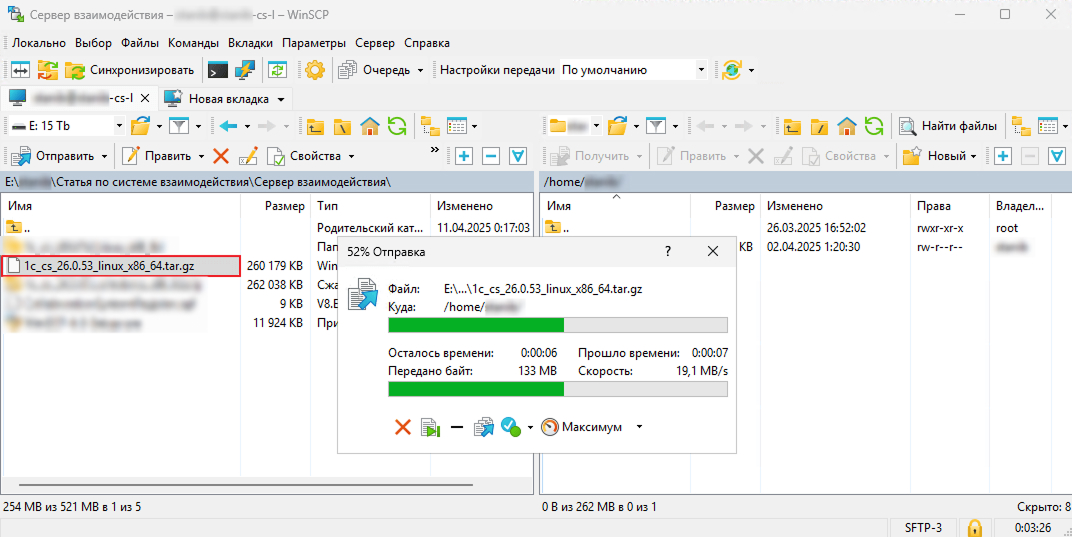
Task: Go to local home directory icon
Action: pyautogui.click(x=370, y=126)
